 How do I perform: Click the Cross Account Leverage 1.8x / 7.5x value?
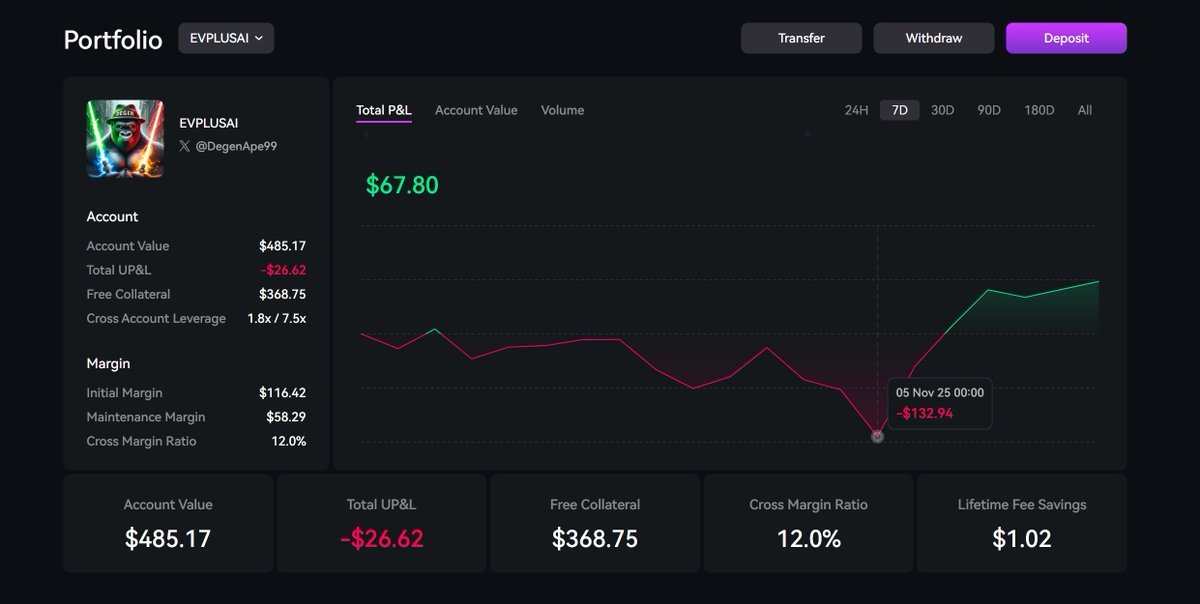tap(277, 318)
